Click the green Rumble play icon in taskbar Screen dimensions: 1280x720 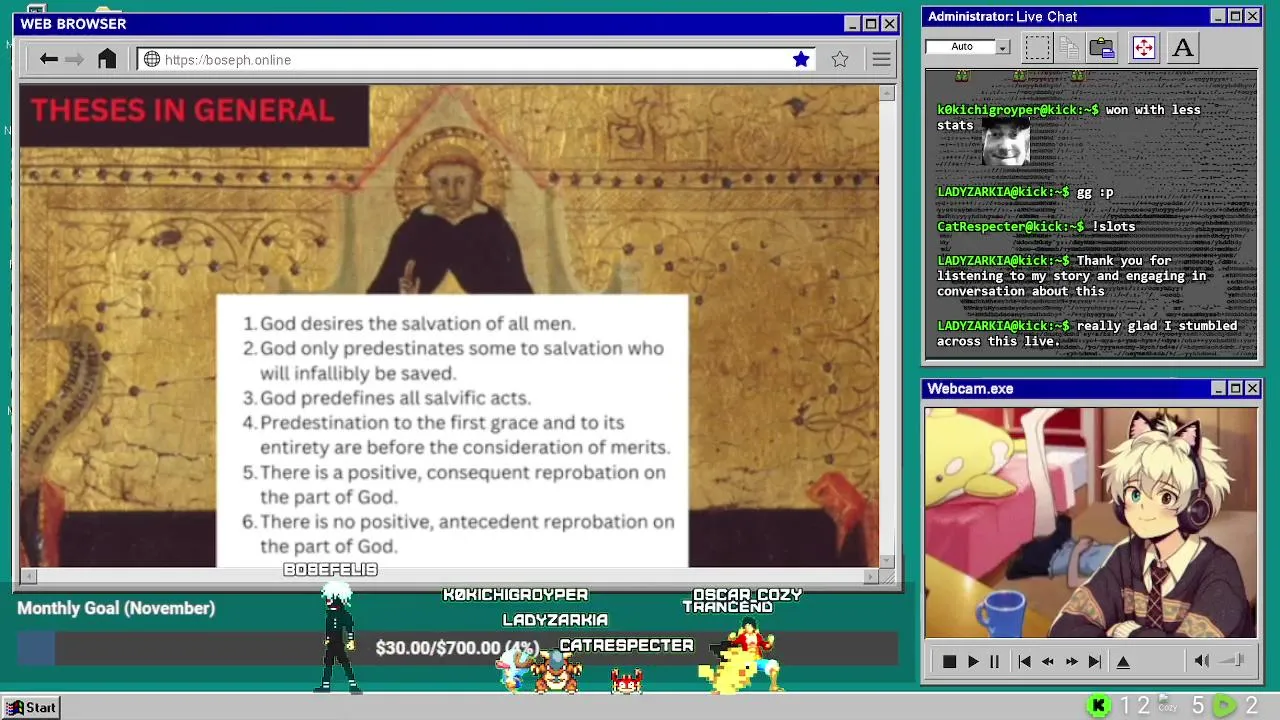click(x=1225, y=707)
